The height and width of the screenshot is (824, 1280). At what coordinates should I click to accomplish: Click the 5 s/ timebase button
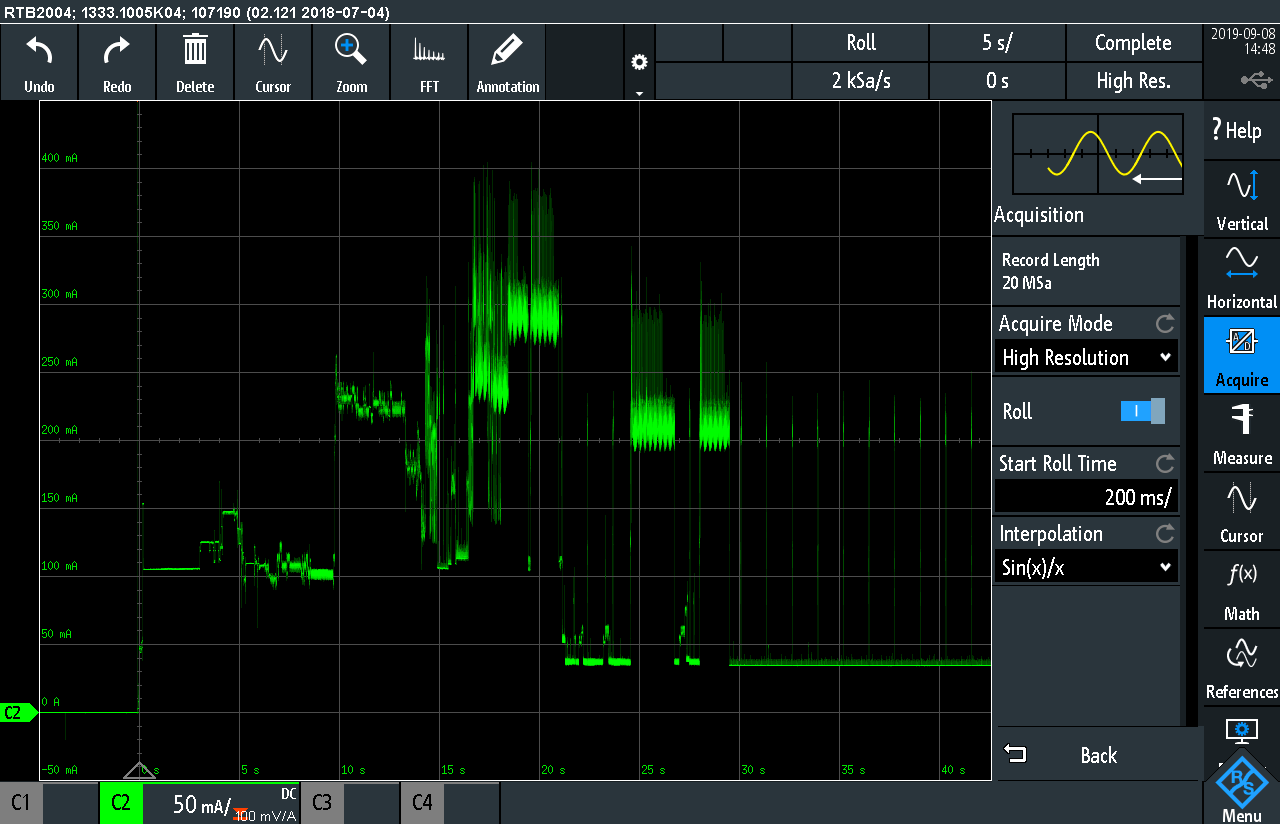tap(997, 43)
